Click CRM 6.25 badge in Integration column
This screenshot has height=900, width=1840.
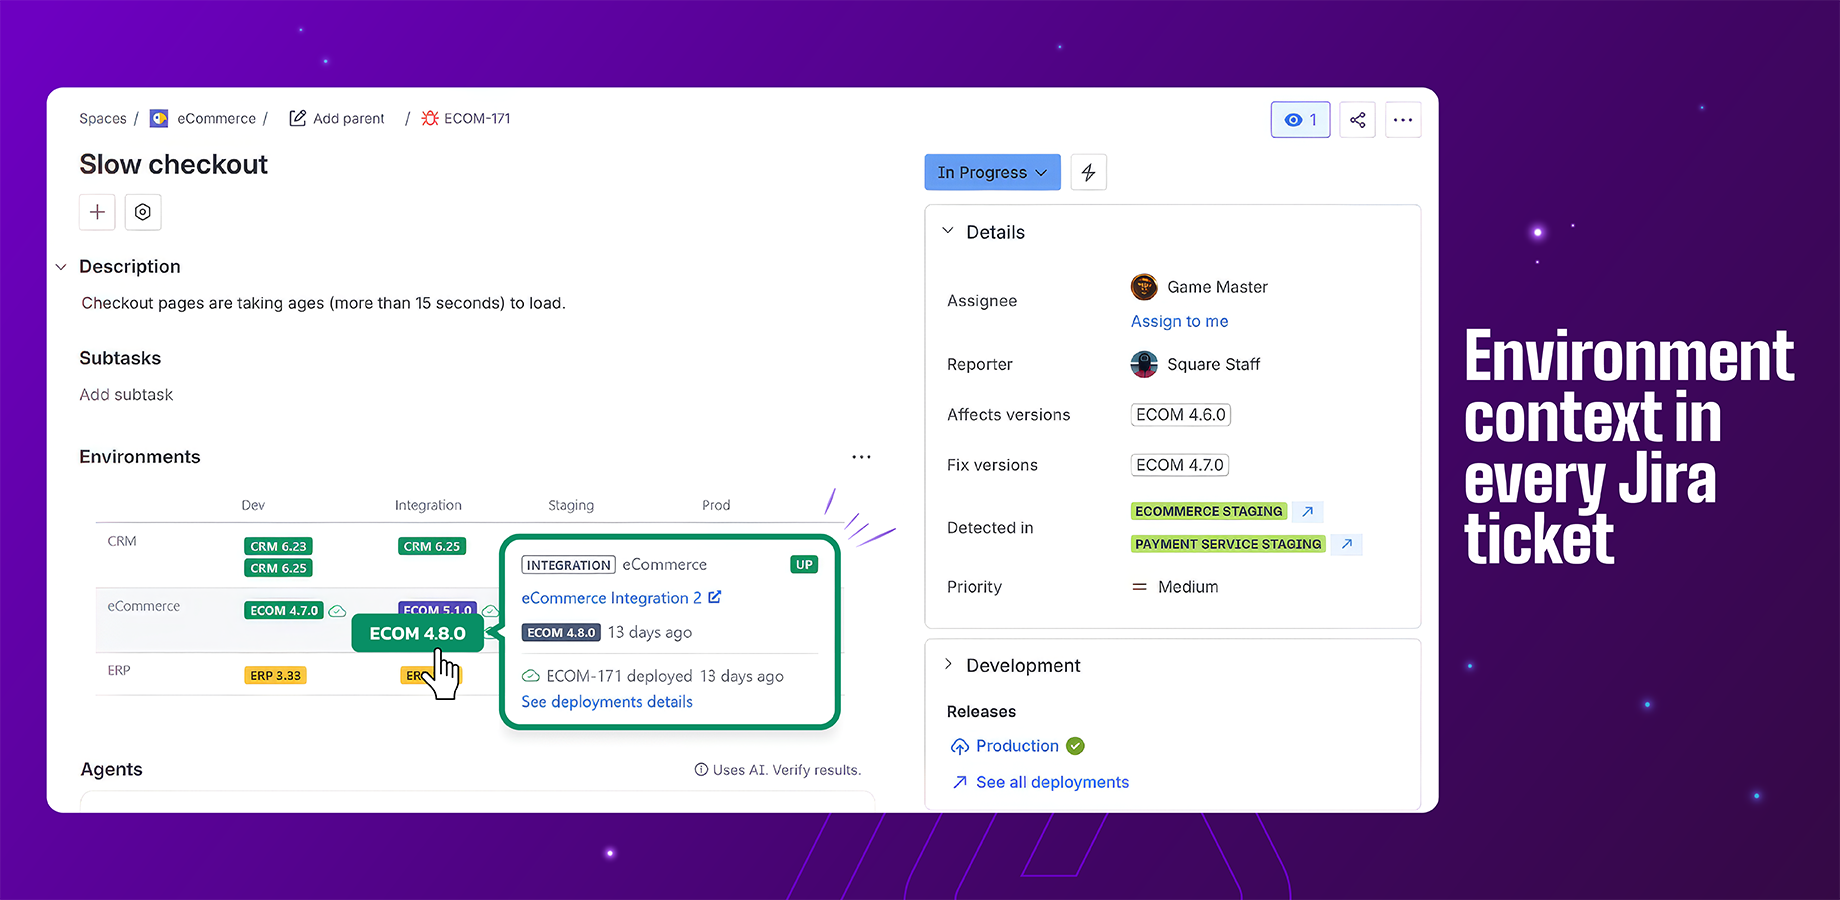(x=432, y=547)
